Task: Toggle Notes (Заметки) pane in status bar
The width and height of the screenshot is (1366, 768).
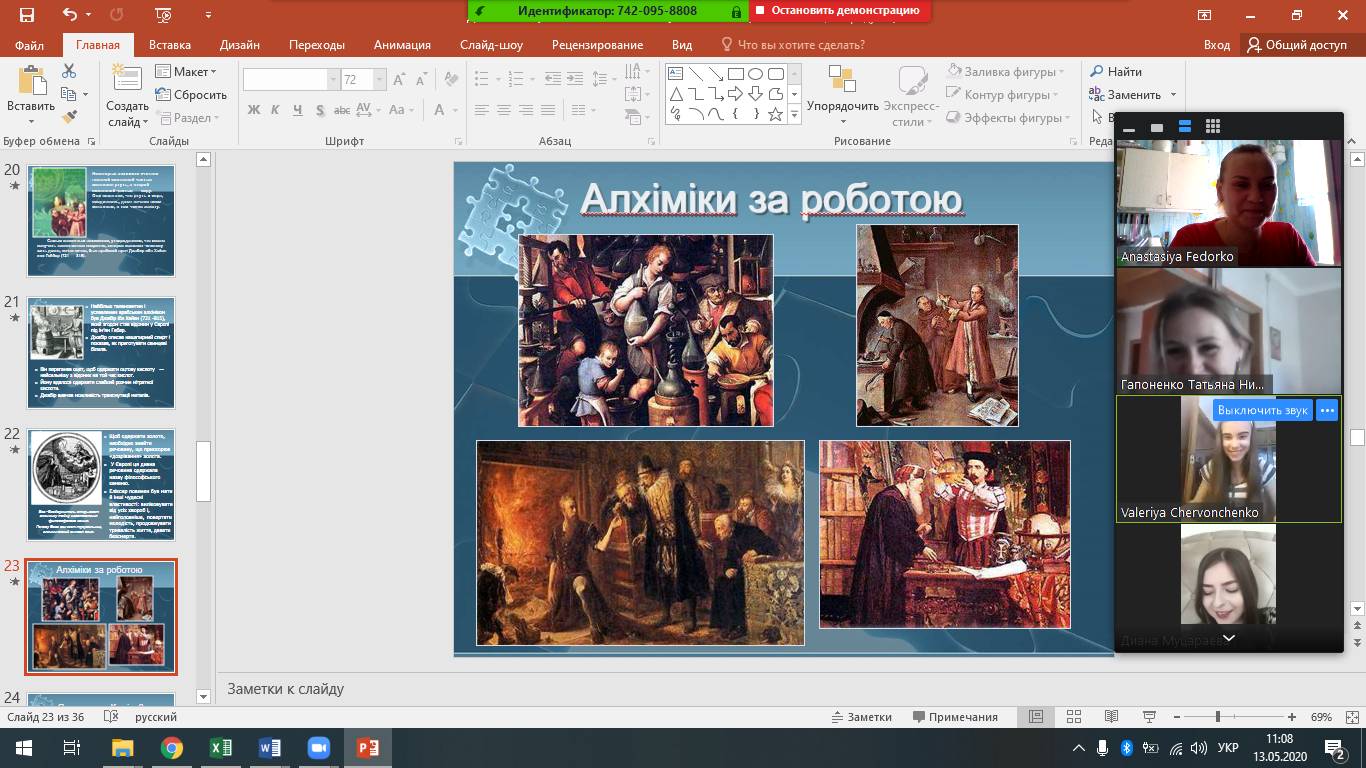Action: point(861,717)
